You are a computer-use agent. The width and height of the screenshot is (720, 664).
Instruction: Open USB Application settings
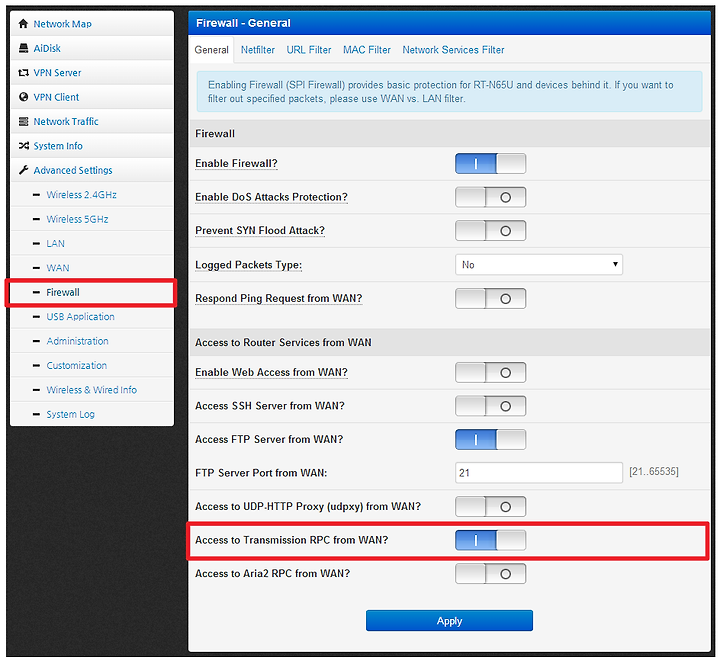click(x=80, y=316)
